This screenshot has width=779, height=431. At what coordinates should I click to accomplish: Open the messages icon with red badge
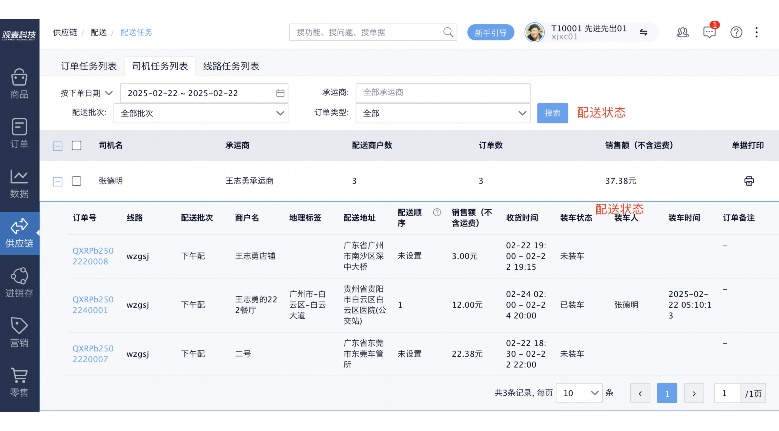[x=709, y=32]
